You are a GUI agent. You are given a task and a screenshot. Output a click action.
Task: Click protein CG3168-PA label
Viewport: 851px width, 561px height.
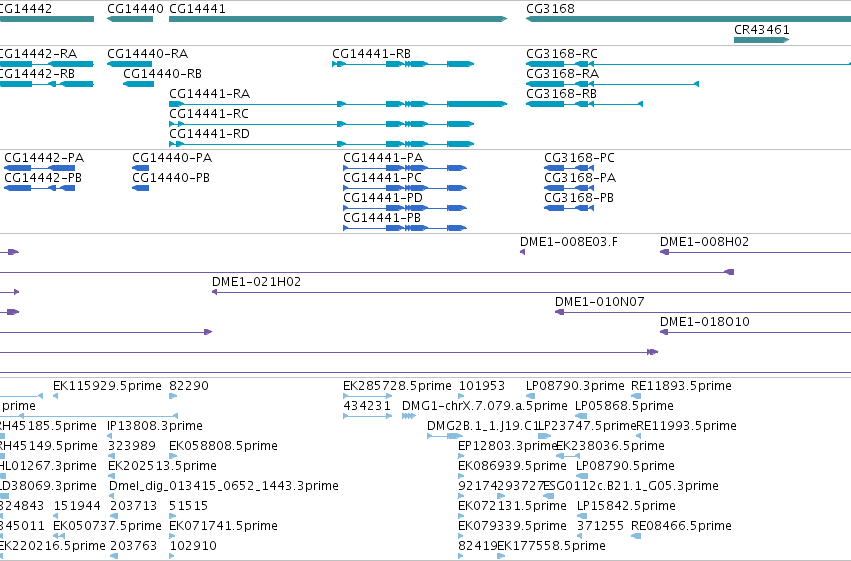(x=580, y=178)
